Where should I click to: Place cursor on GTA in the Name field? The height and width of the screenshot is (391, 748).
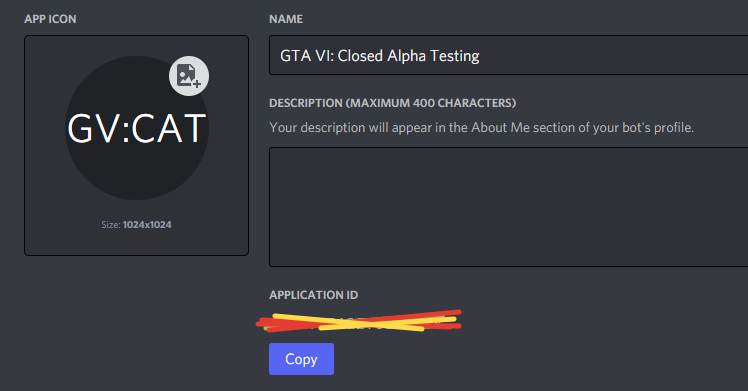pyautogui.click(x=295, y=56)
